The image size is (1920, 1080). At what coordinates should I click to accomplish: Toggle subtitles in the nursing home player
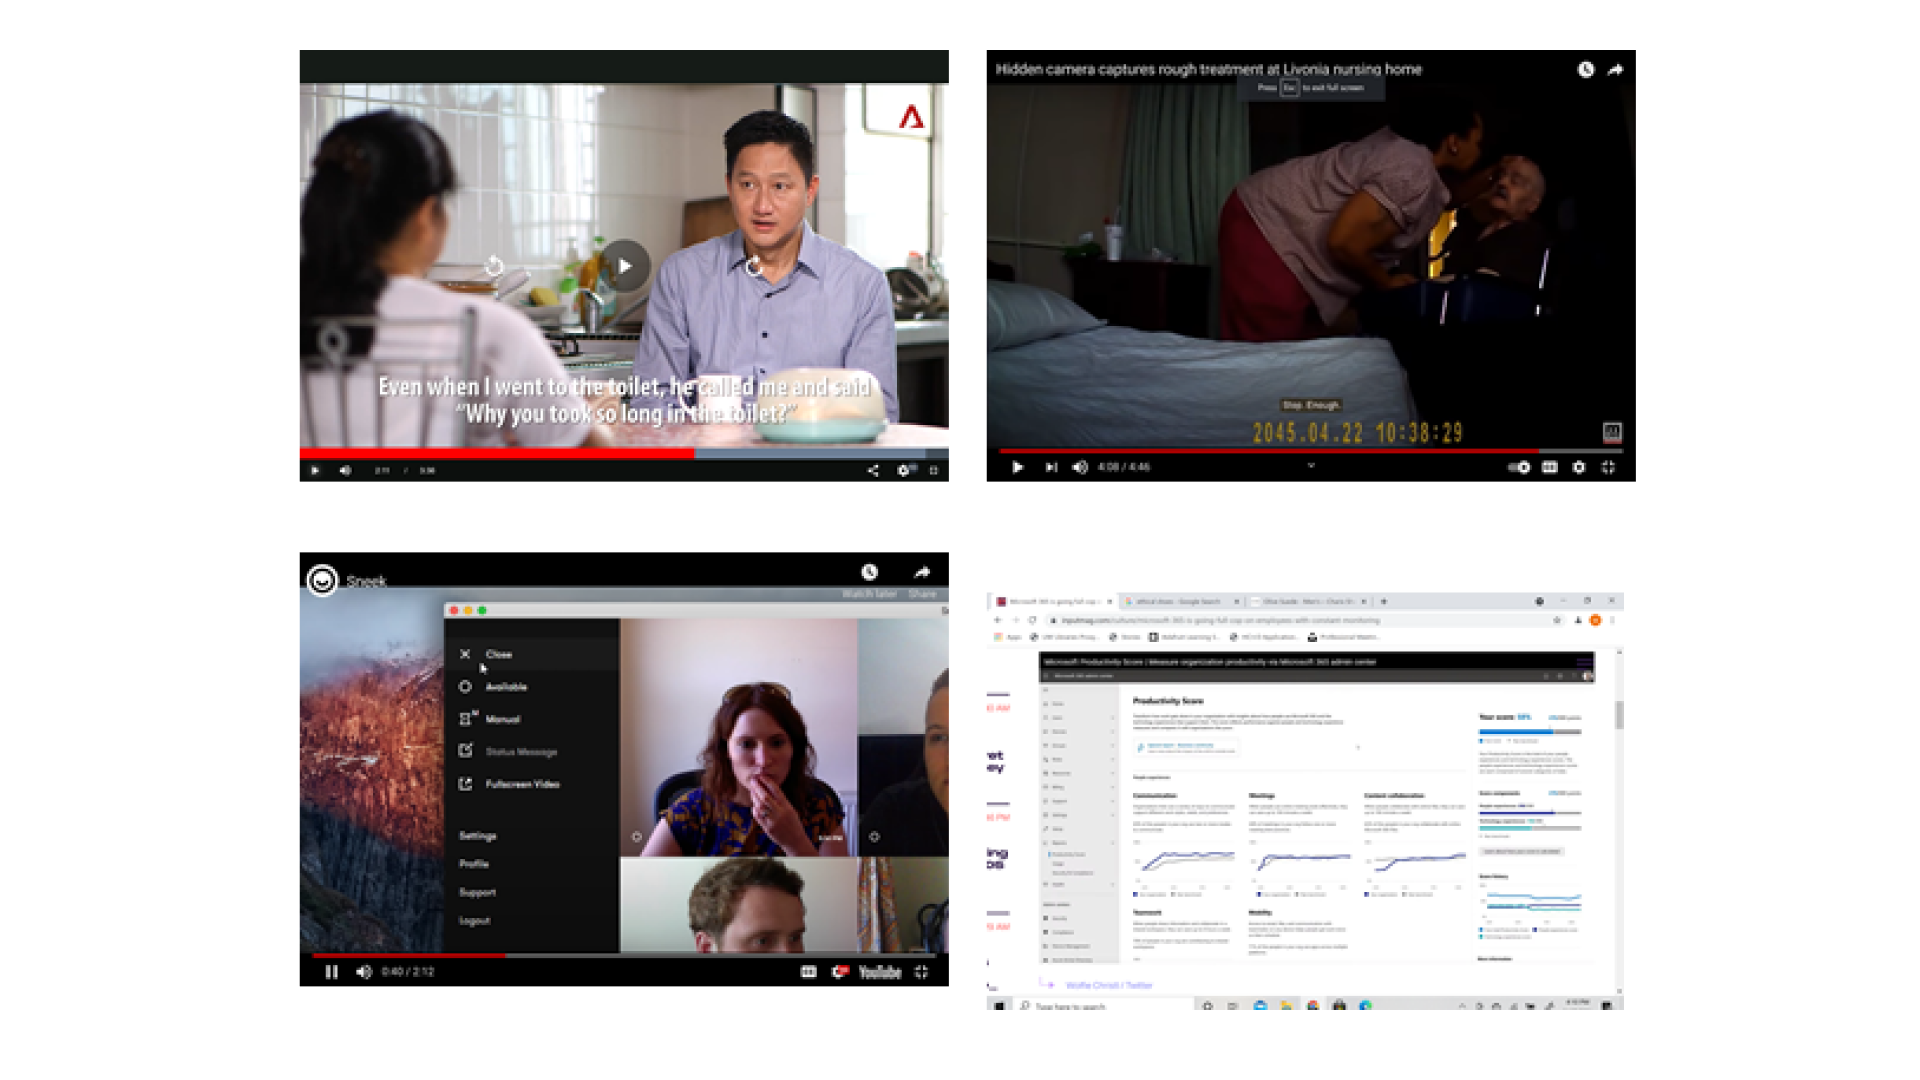pyautogui.click(x=1549, y=467)
